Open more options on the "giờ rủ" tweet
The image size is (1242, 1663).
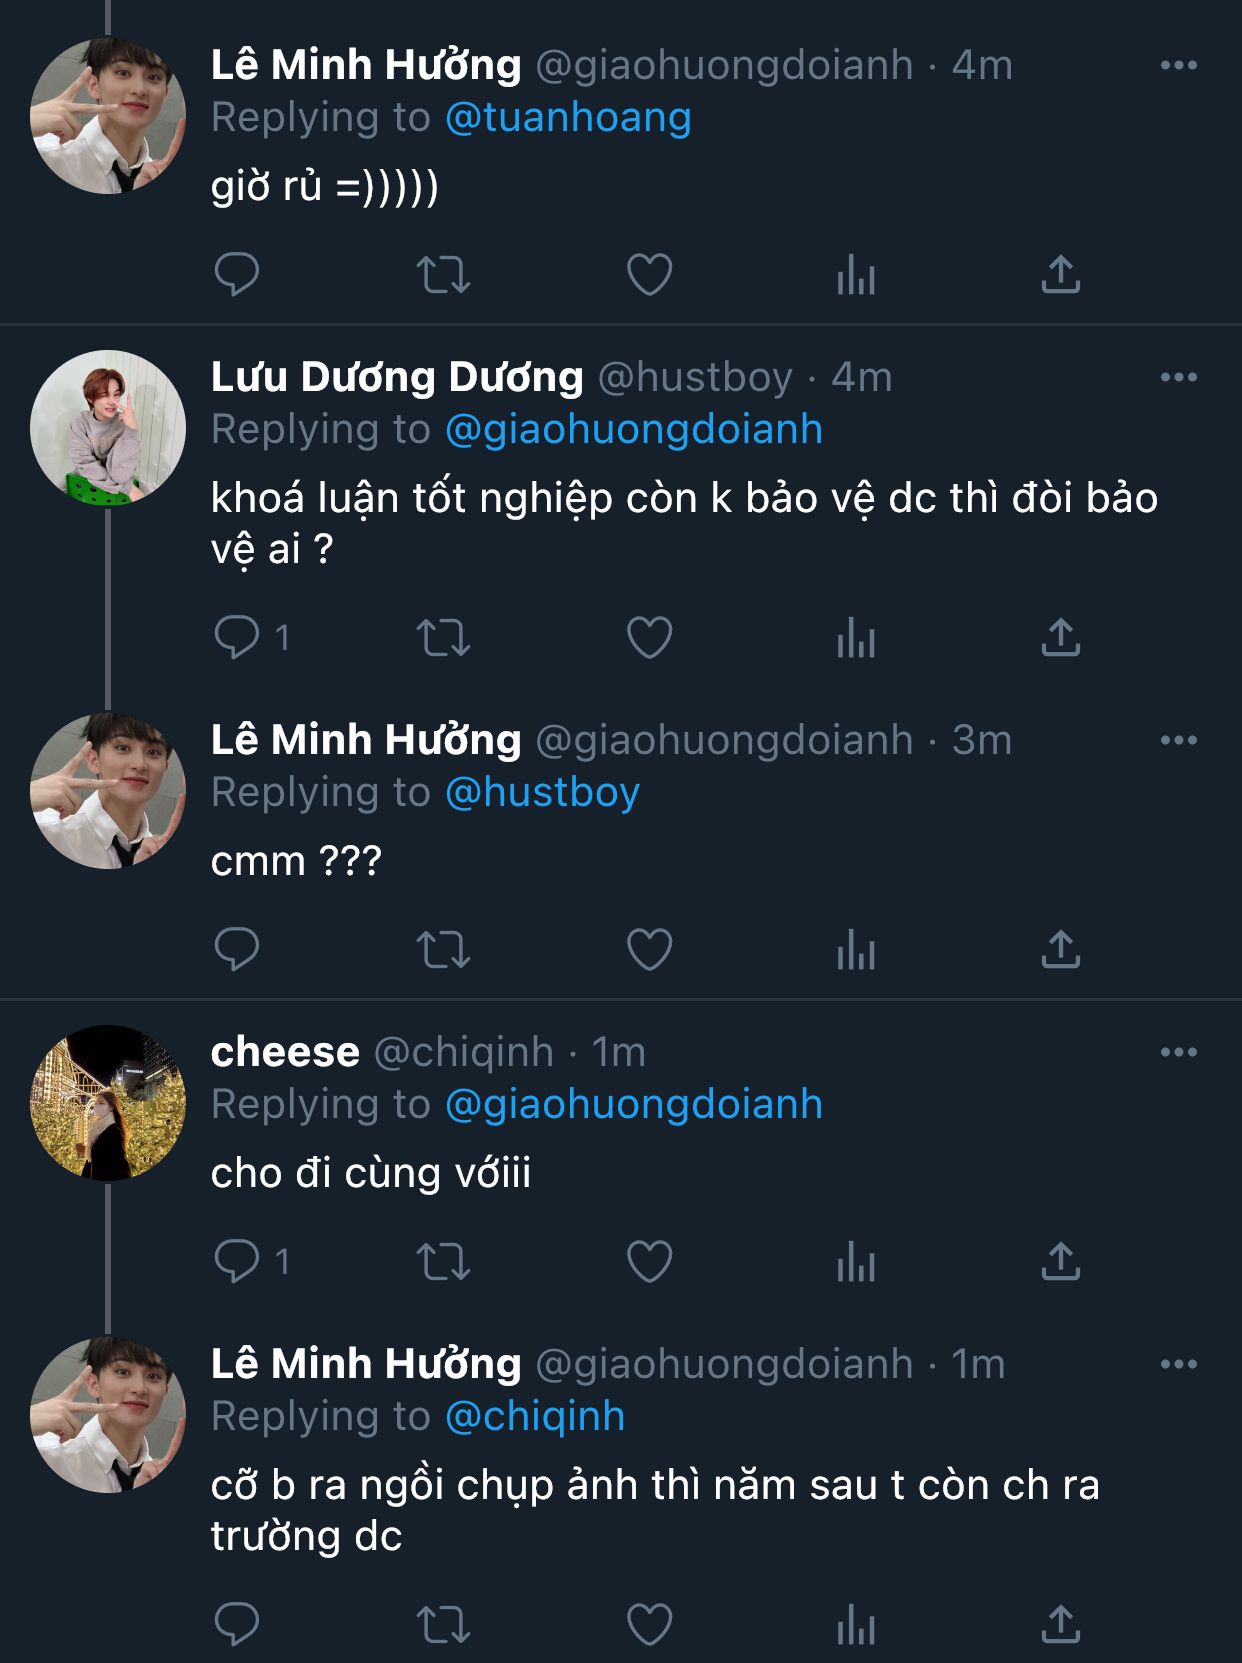[1178, 66]
